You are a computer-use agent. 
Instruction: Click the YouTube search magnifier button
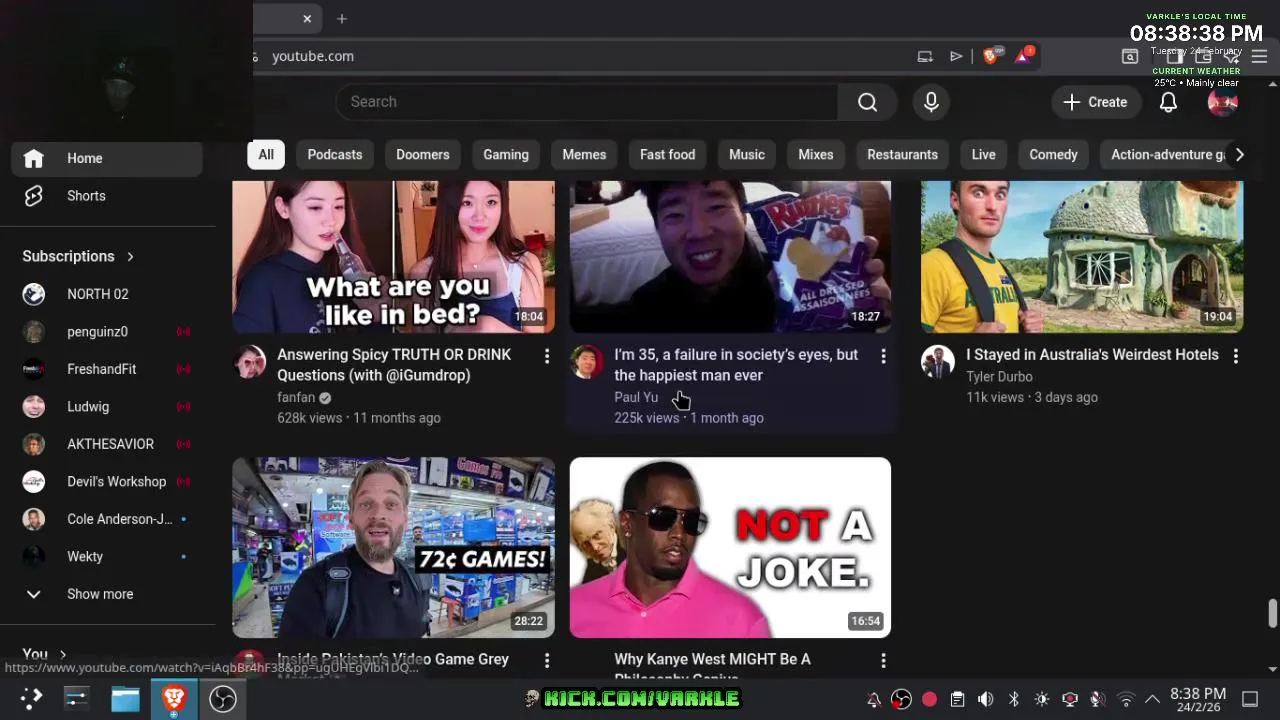[x=867, y=102]
